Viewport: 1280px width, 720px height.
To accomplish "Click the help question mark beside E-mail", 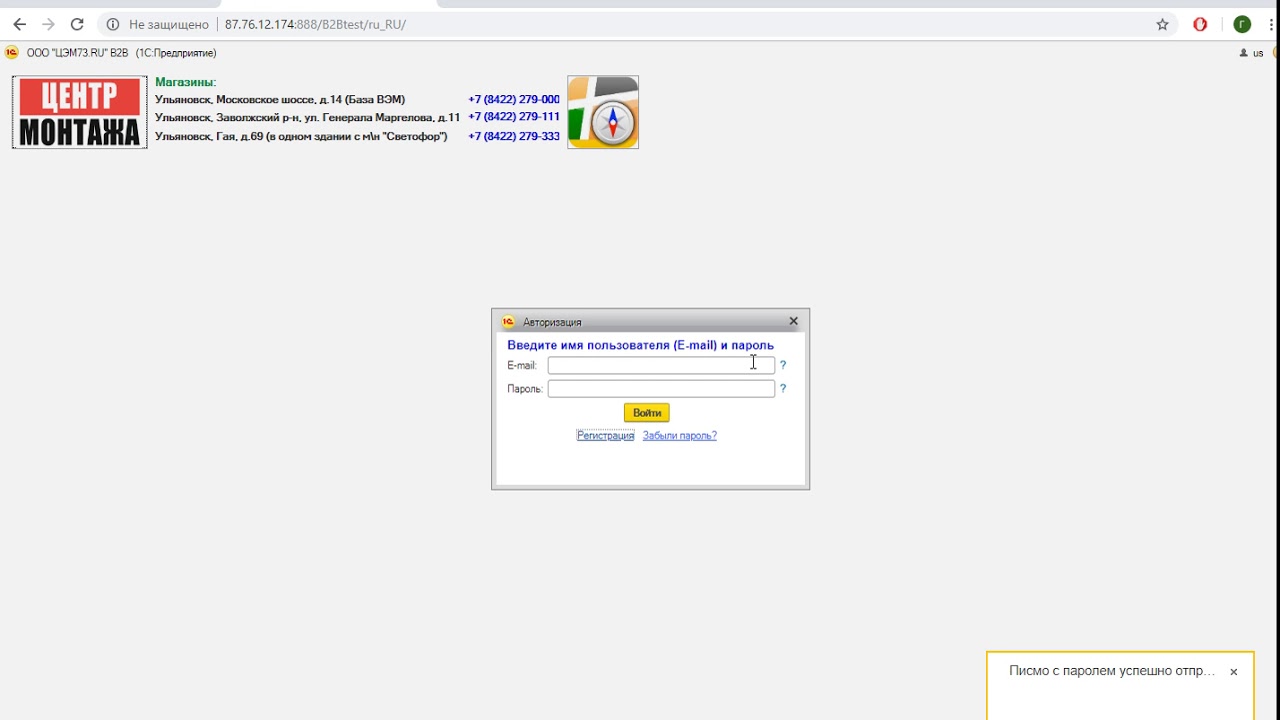I will coord(783,365).
